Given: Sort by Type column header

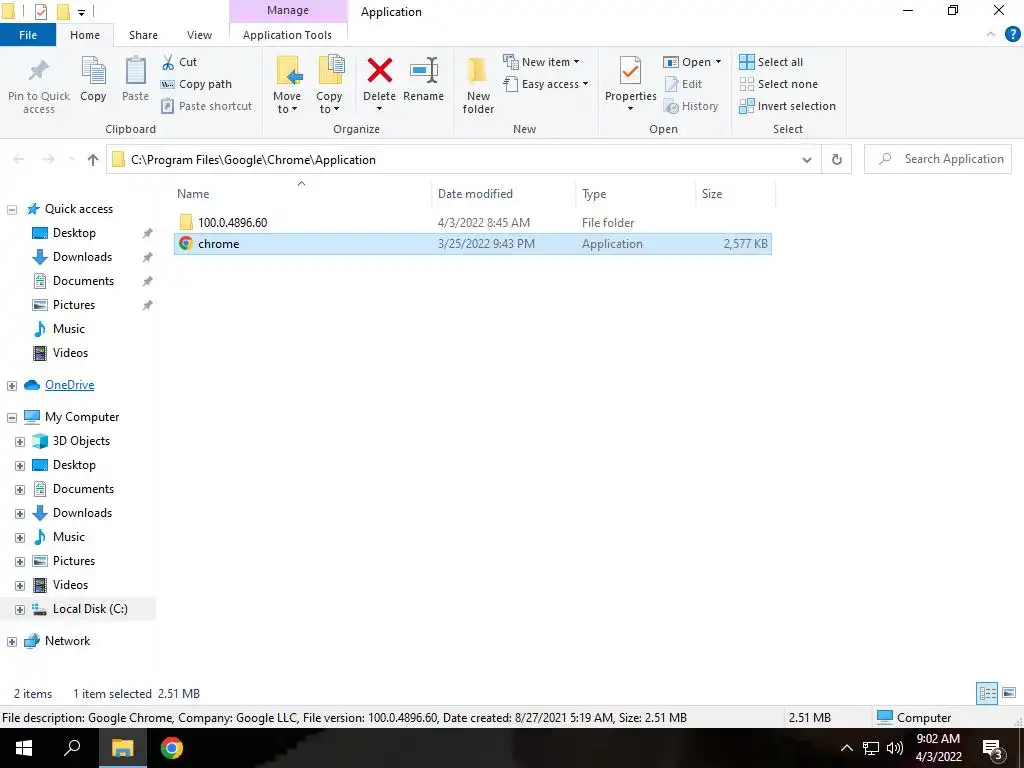Looking at the screenshot, I should click(x=594, y=194).
